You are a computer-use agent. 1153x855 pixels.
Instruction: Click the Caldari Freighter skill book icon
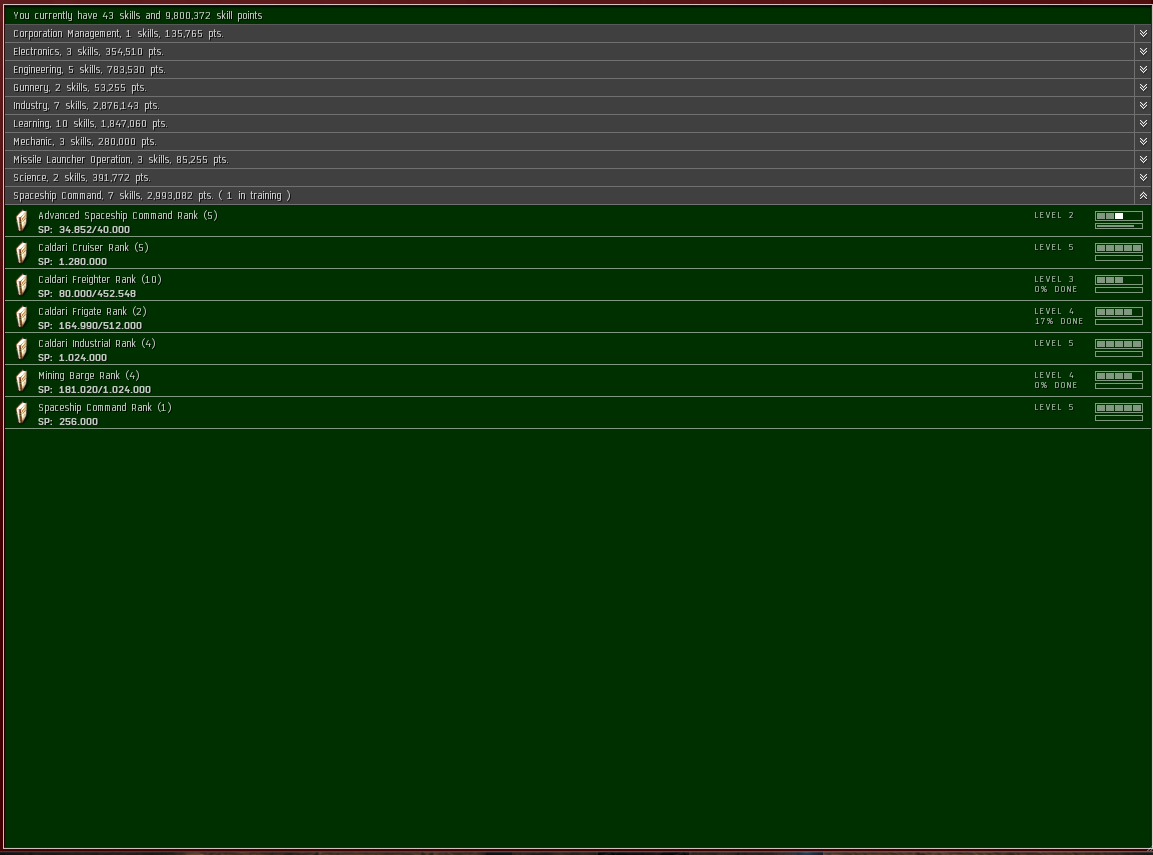(22, 285)
